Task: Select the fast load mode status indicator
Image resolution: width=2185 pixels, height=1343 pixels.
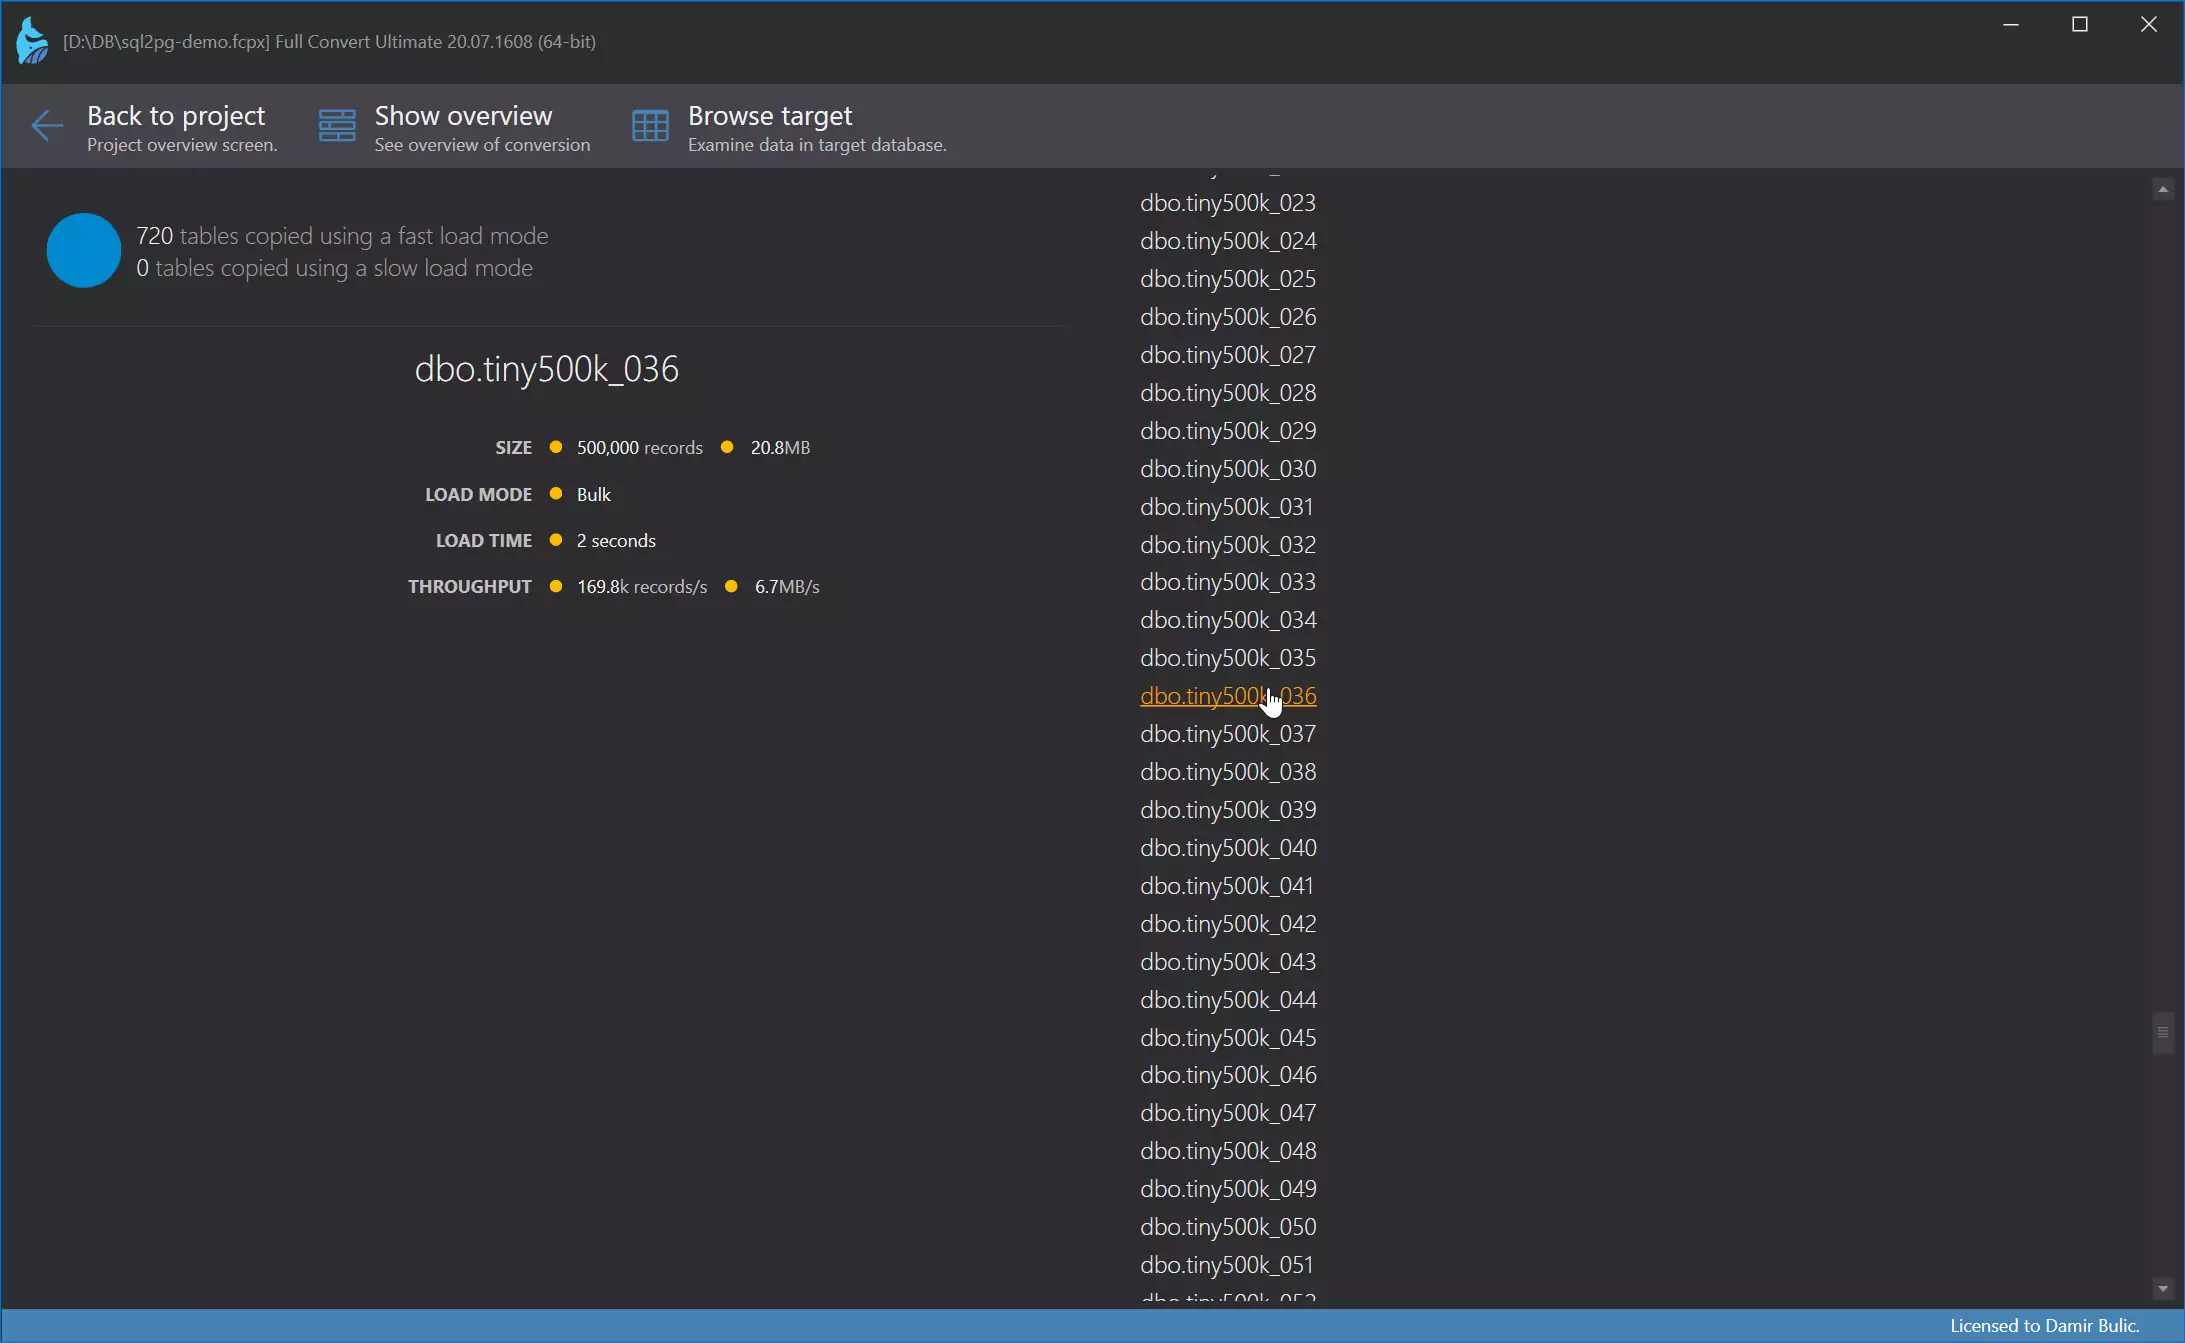Action: (x=84, y=251)
